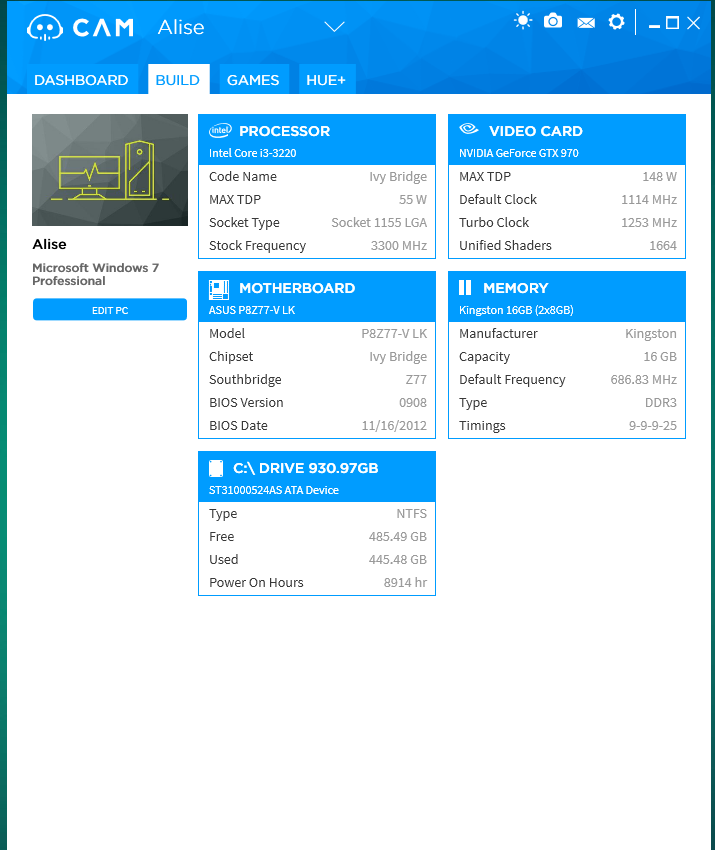
Task: Click the memory Capacity 16 GB value
Action: click(x=660, y=357)
